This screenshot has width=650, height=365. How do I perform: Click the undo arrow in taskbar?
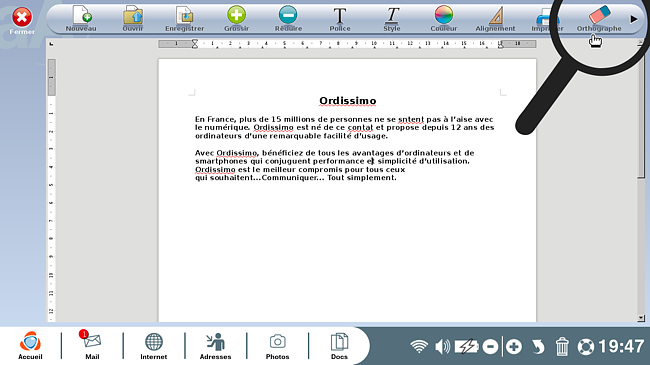pyautogui.click(x=538, y=347)
